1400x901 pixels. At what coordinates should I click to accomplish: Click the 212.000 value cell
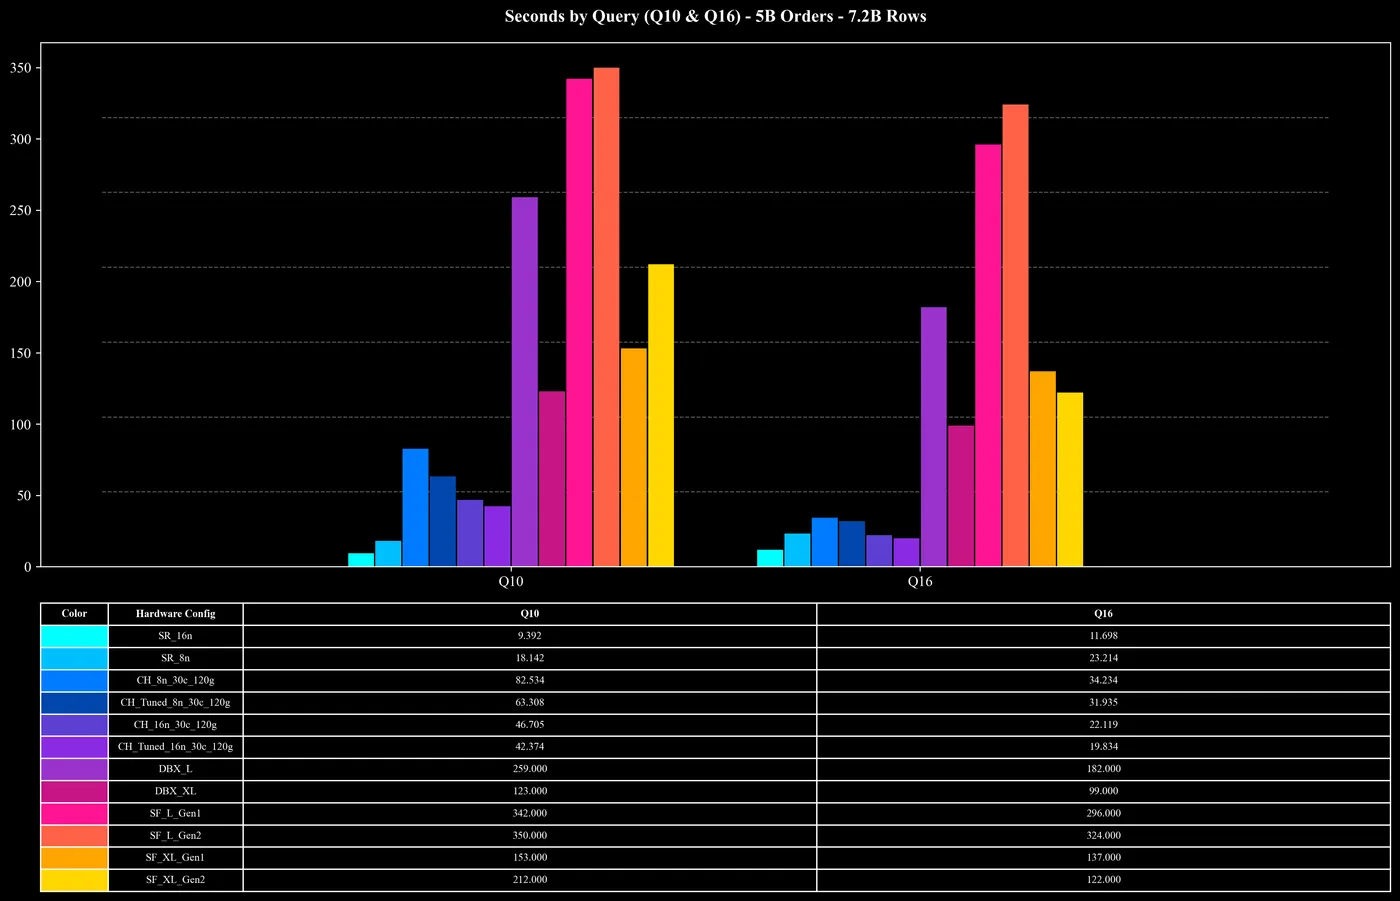530,880
